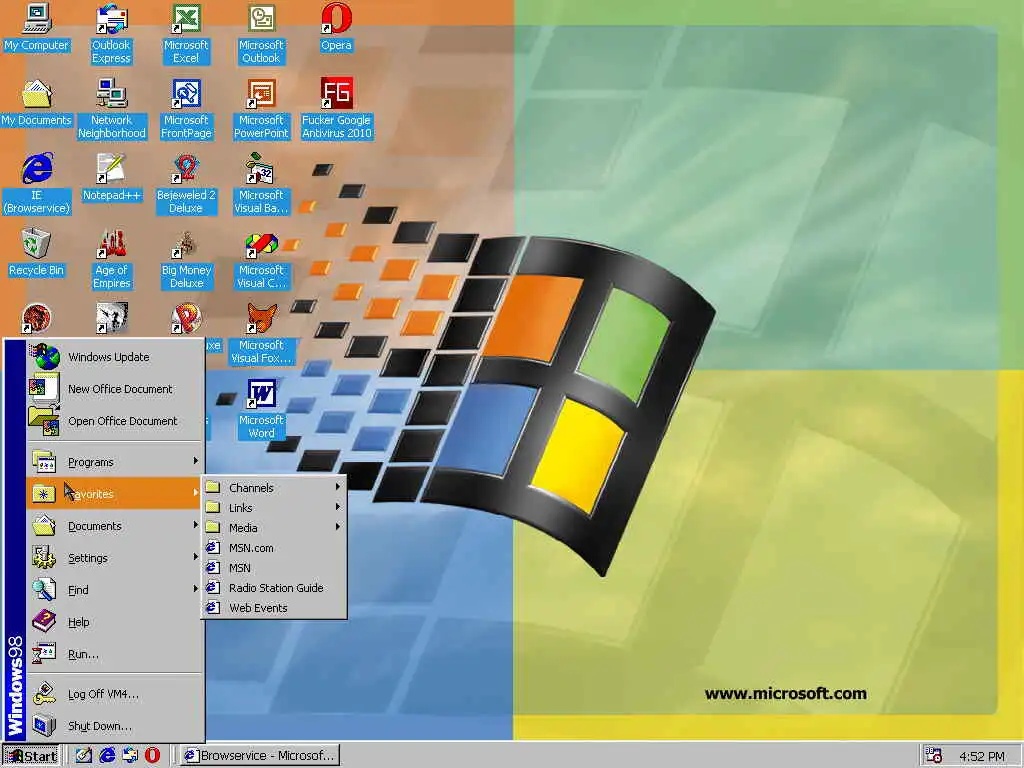The height and width of the screenshot is (768, 1024).
Task: Select Shut Down... in the Start menu
Action: (x=115, y=726)
